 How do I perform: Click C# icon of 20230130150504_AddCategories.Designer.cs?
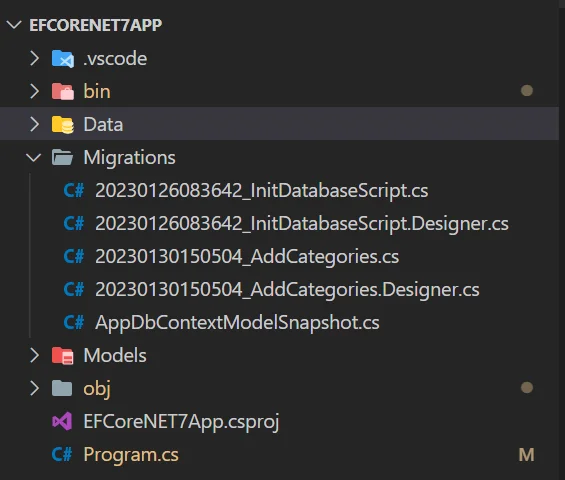tap(74, 289)
